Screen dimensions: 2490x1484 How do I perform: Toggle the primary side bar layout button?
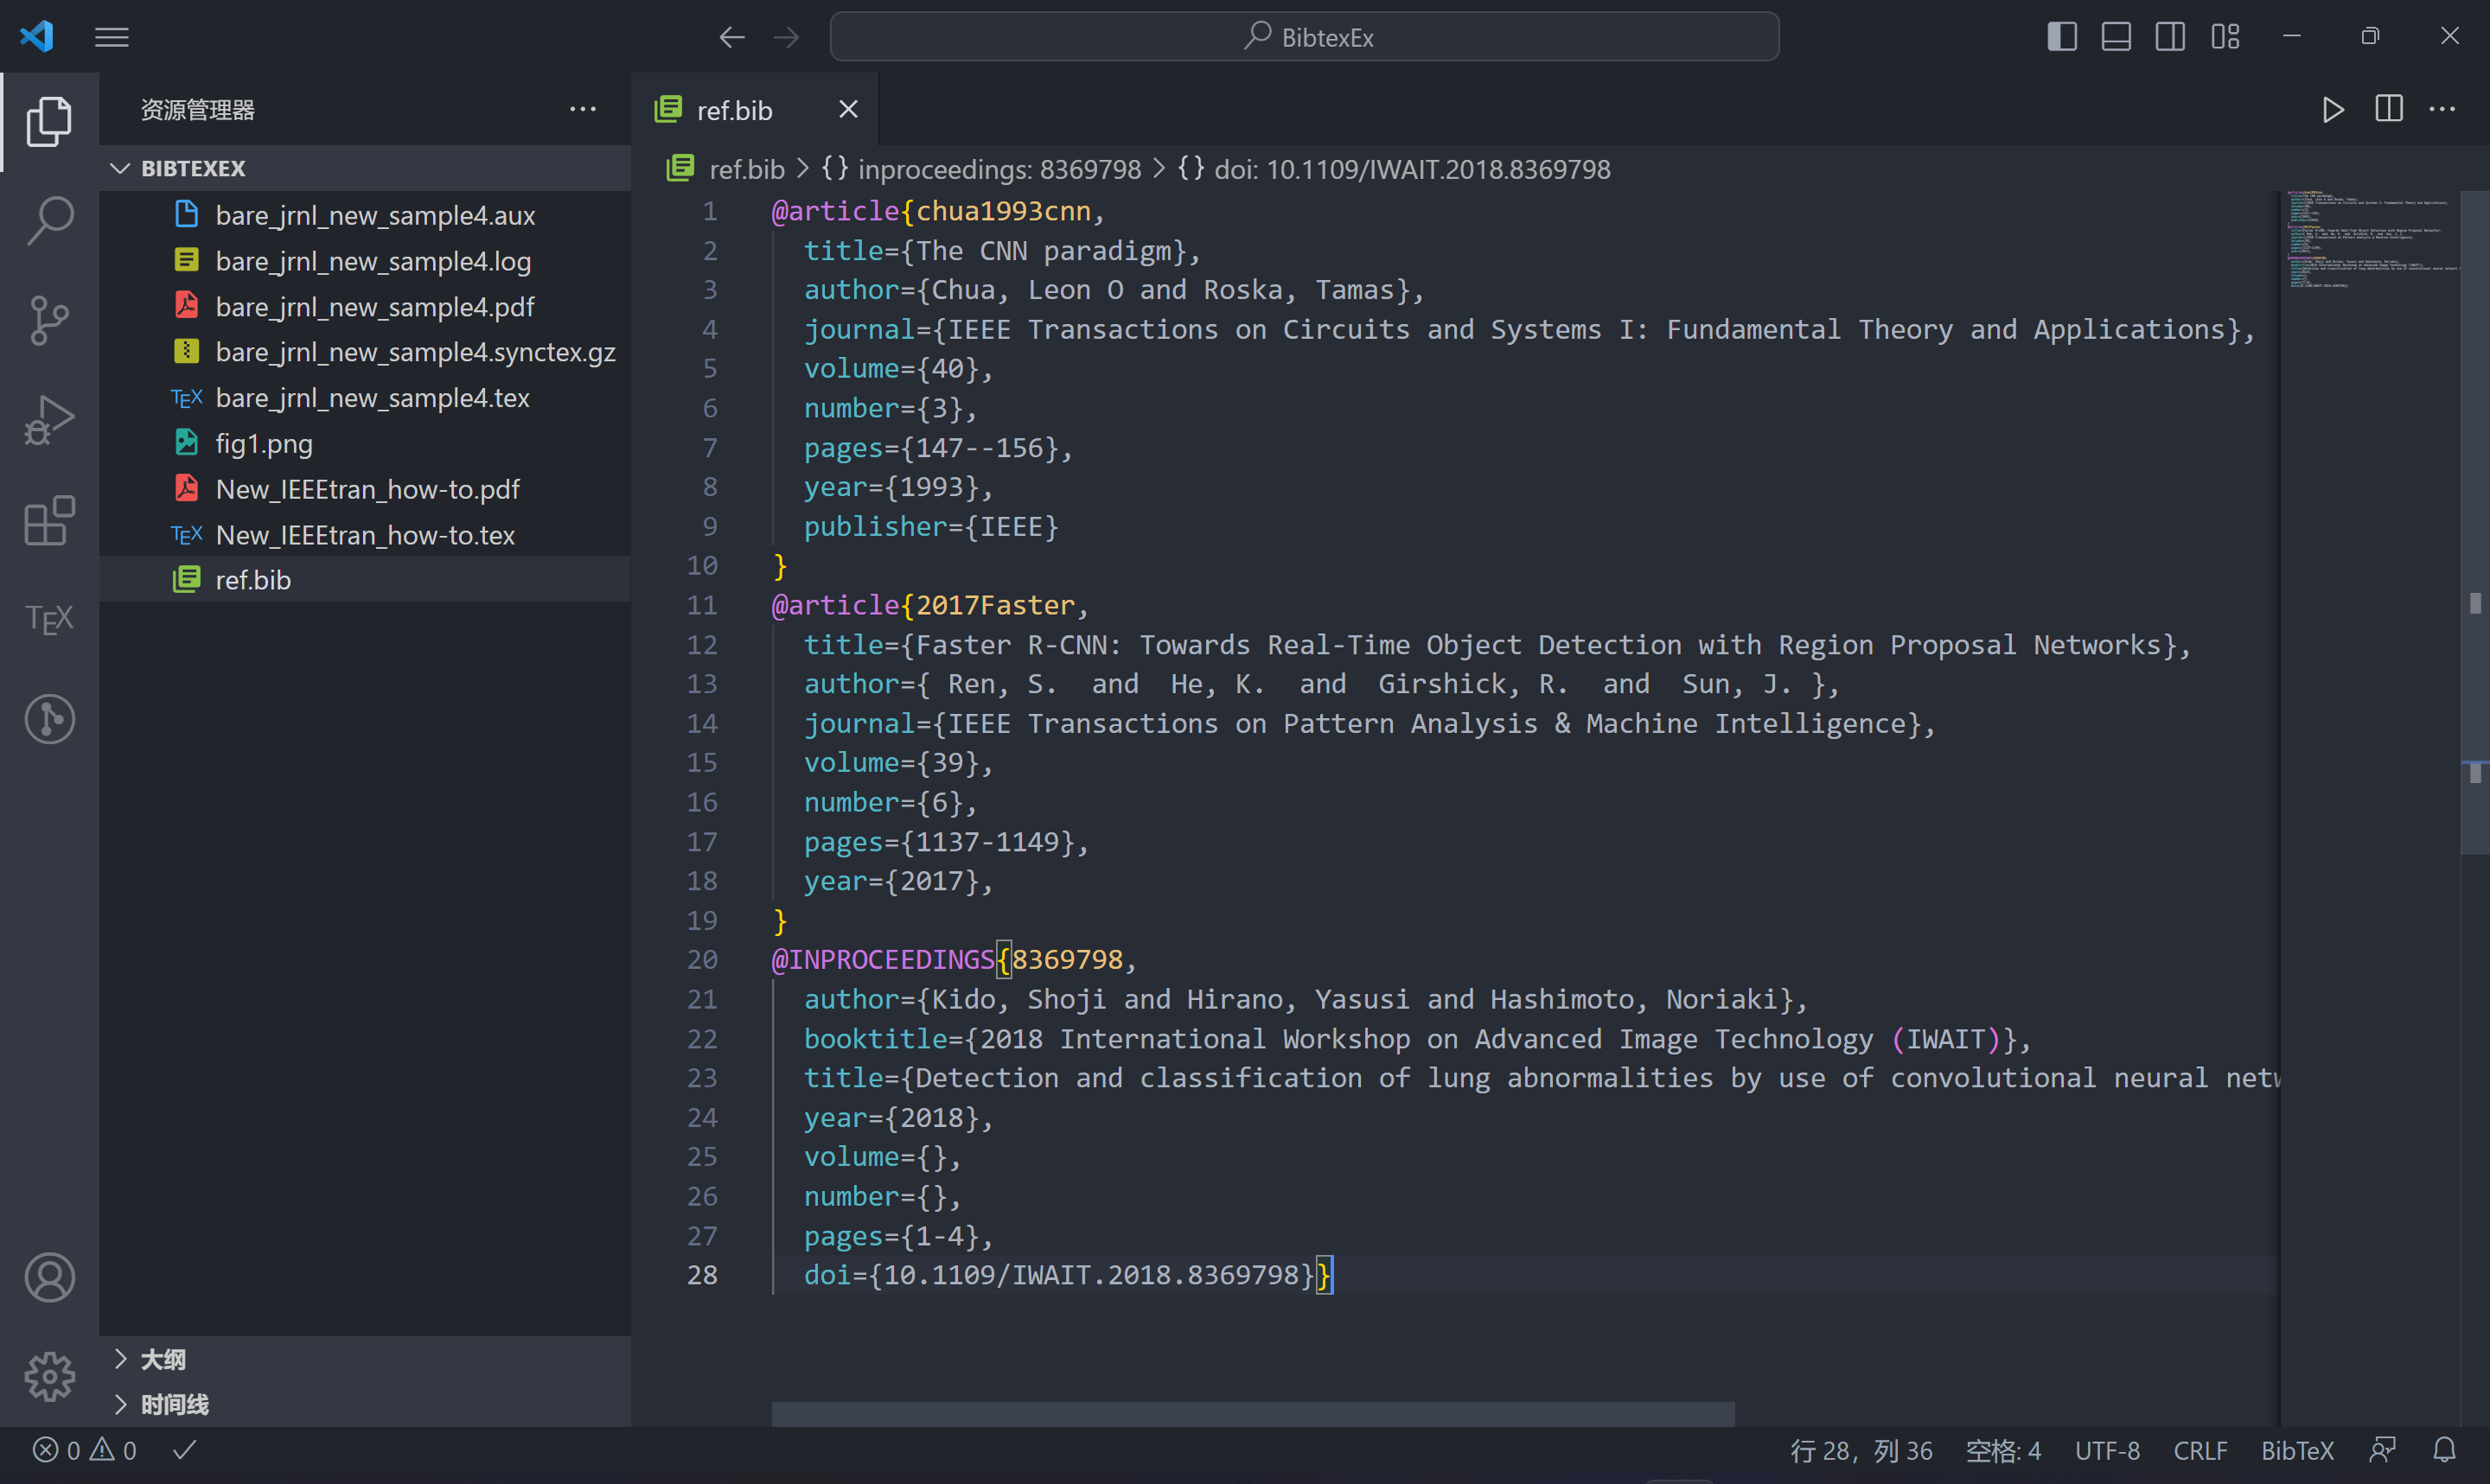point(2062,37)
